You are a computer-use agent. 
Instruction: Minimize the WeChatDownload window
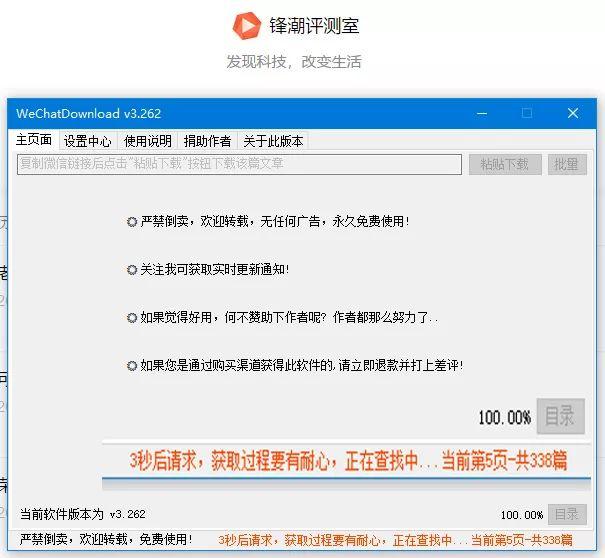[482, 113]
